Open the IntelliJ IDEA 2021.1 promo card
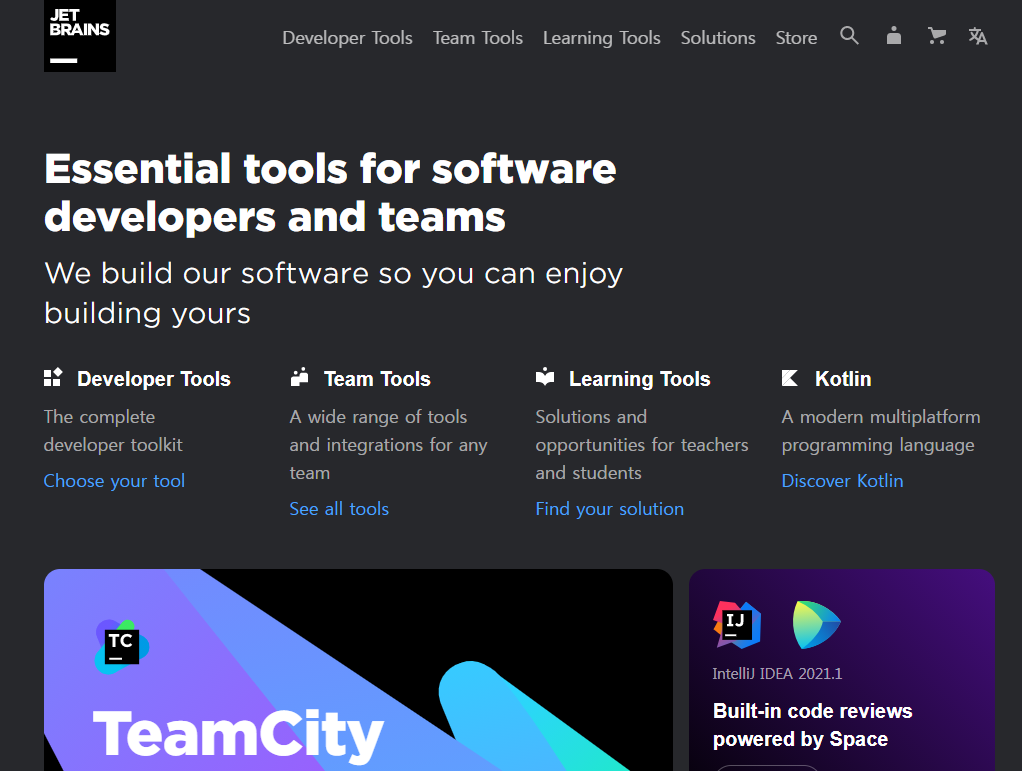Screen dimensions: 1022x771 click(841, 670)
